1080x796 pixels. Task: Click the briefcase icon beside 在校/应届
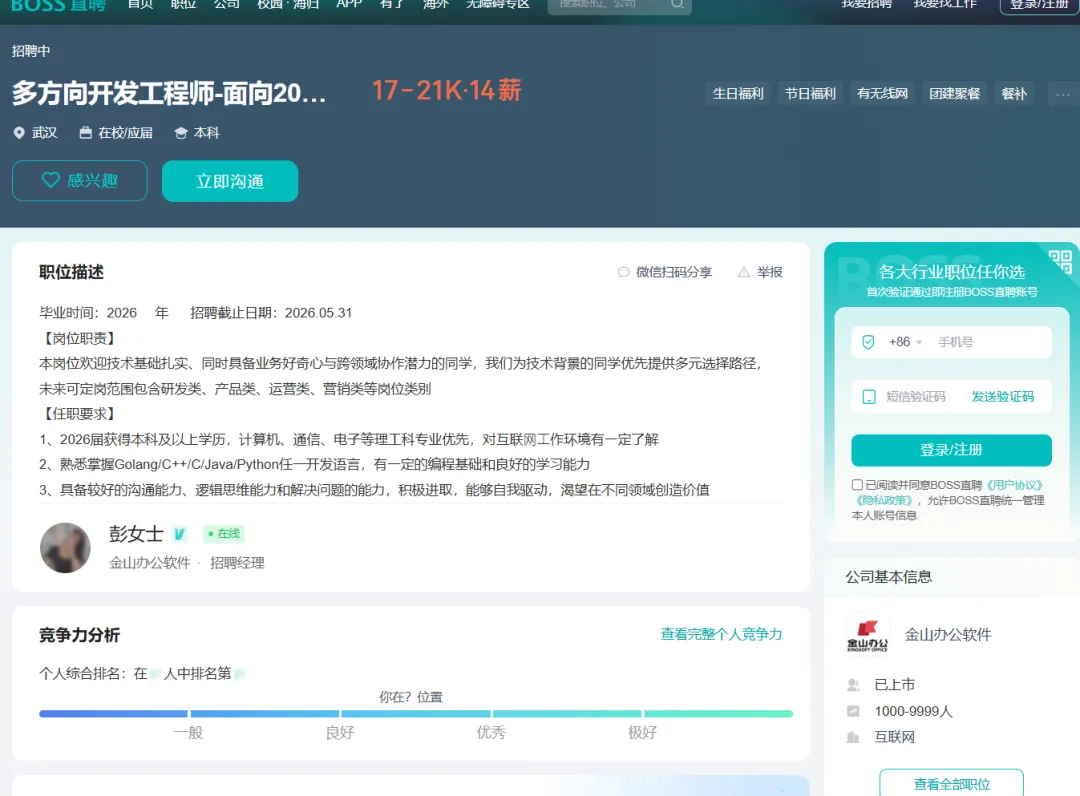(x=85, y=133)
